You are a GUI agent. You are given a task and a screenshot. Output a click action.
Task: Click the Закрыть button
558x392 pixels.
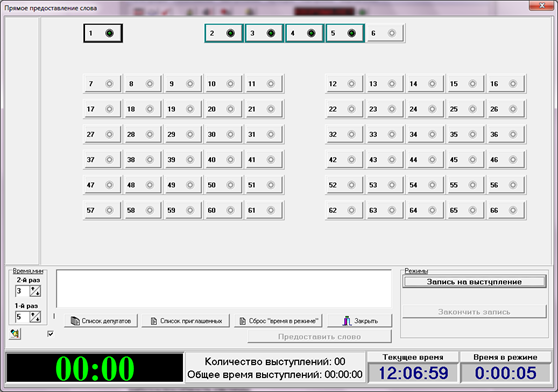pyautogui.click(x=360, y=321)
